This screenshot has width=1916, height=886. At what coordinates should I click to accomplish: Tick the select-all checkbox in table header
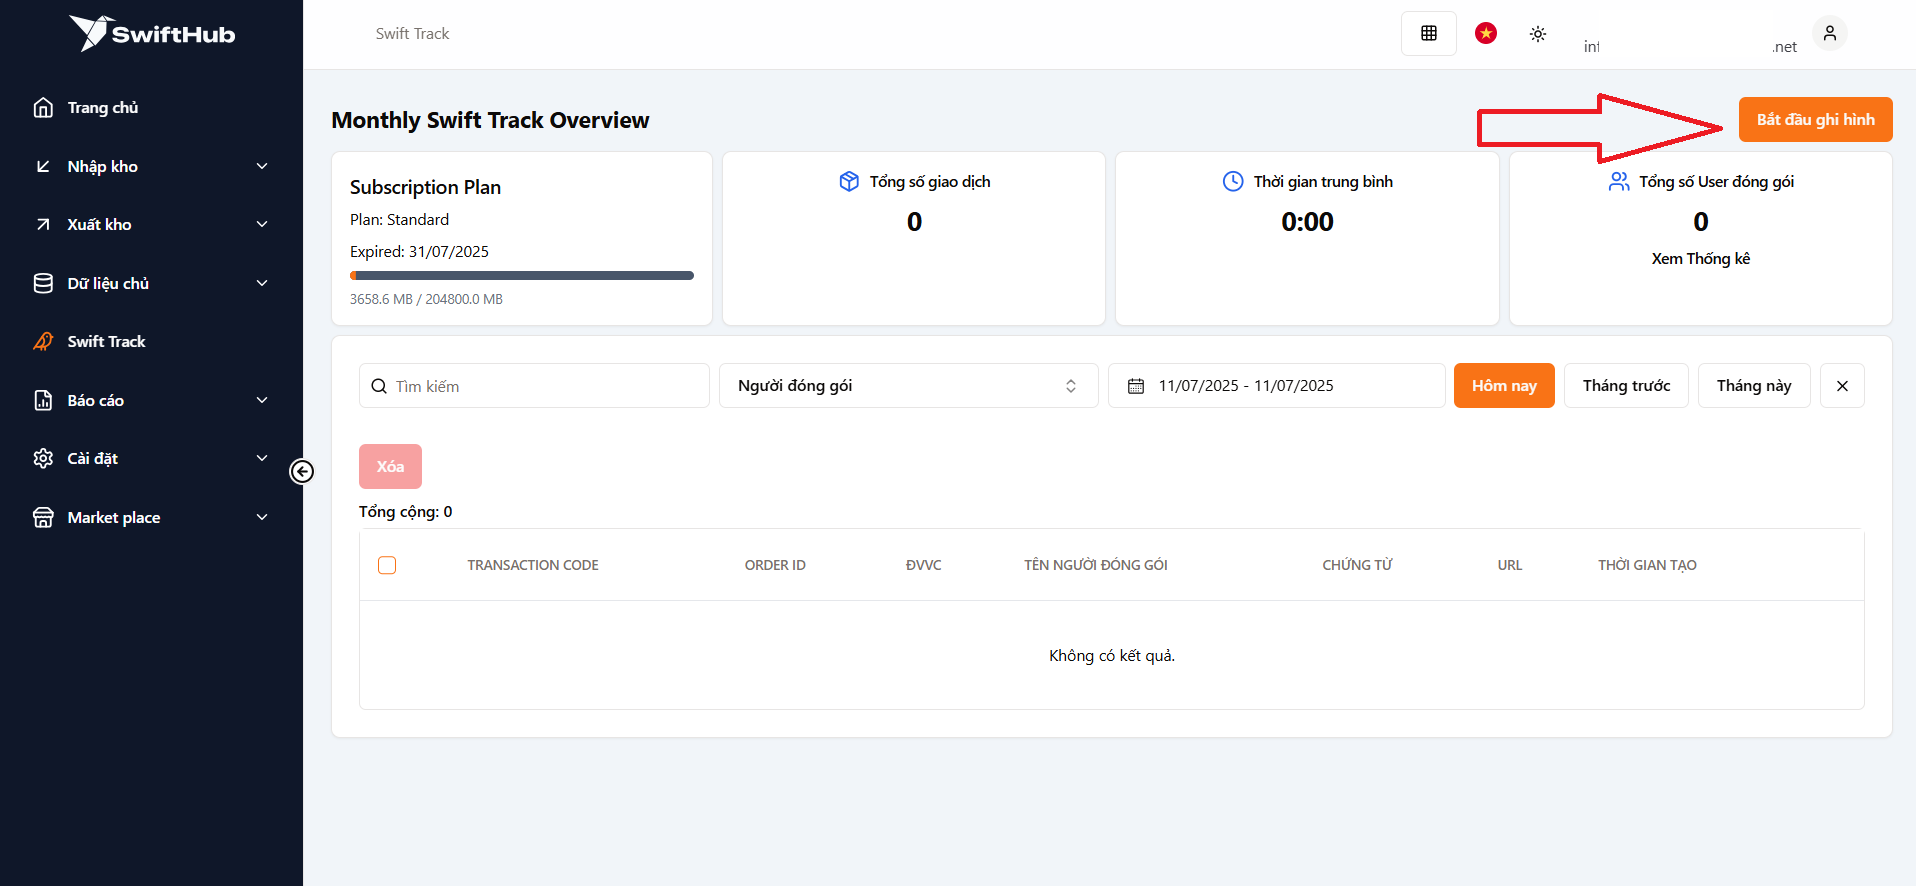point(387,565)
